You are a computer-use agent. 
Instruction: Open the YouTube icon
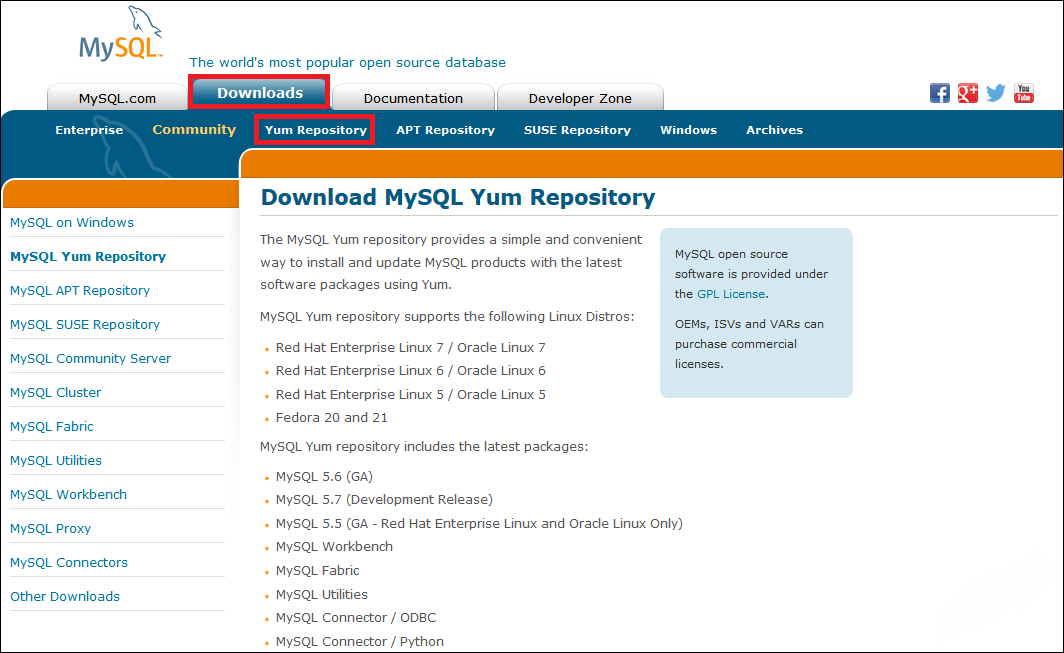tap(1024, 93)
